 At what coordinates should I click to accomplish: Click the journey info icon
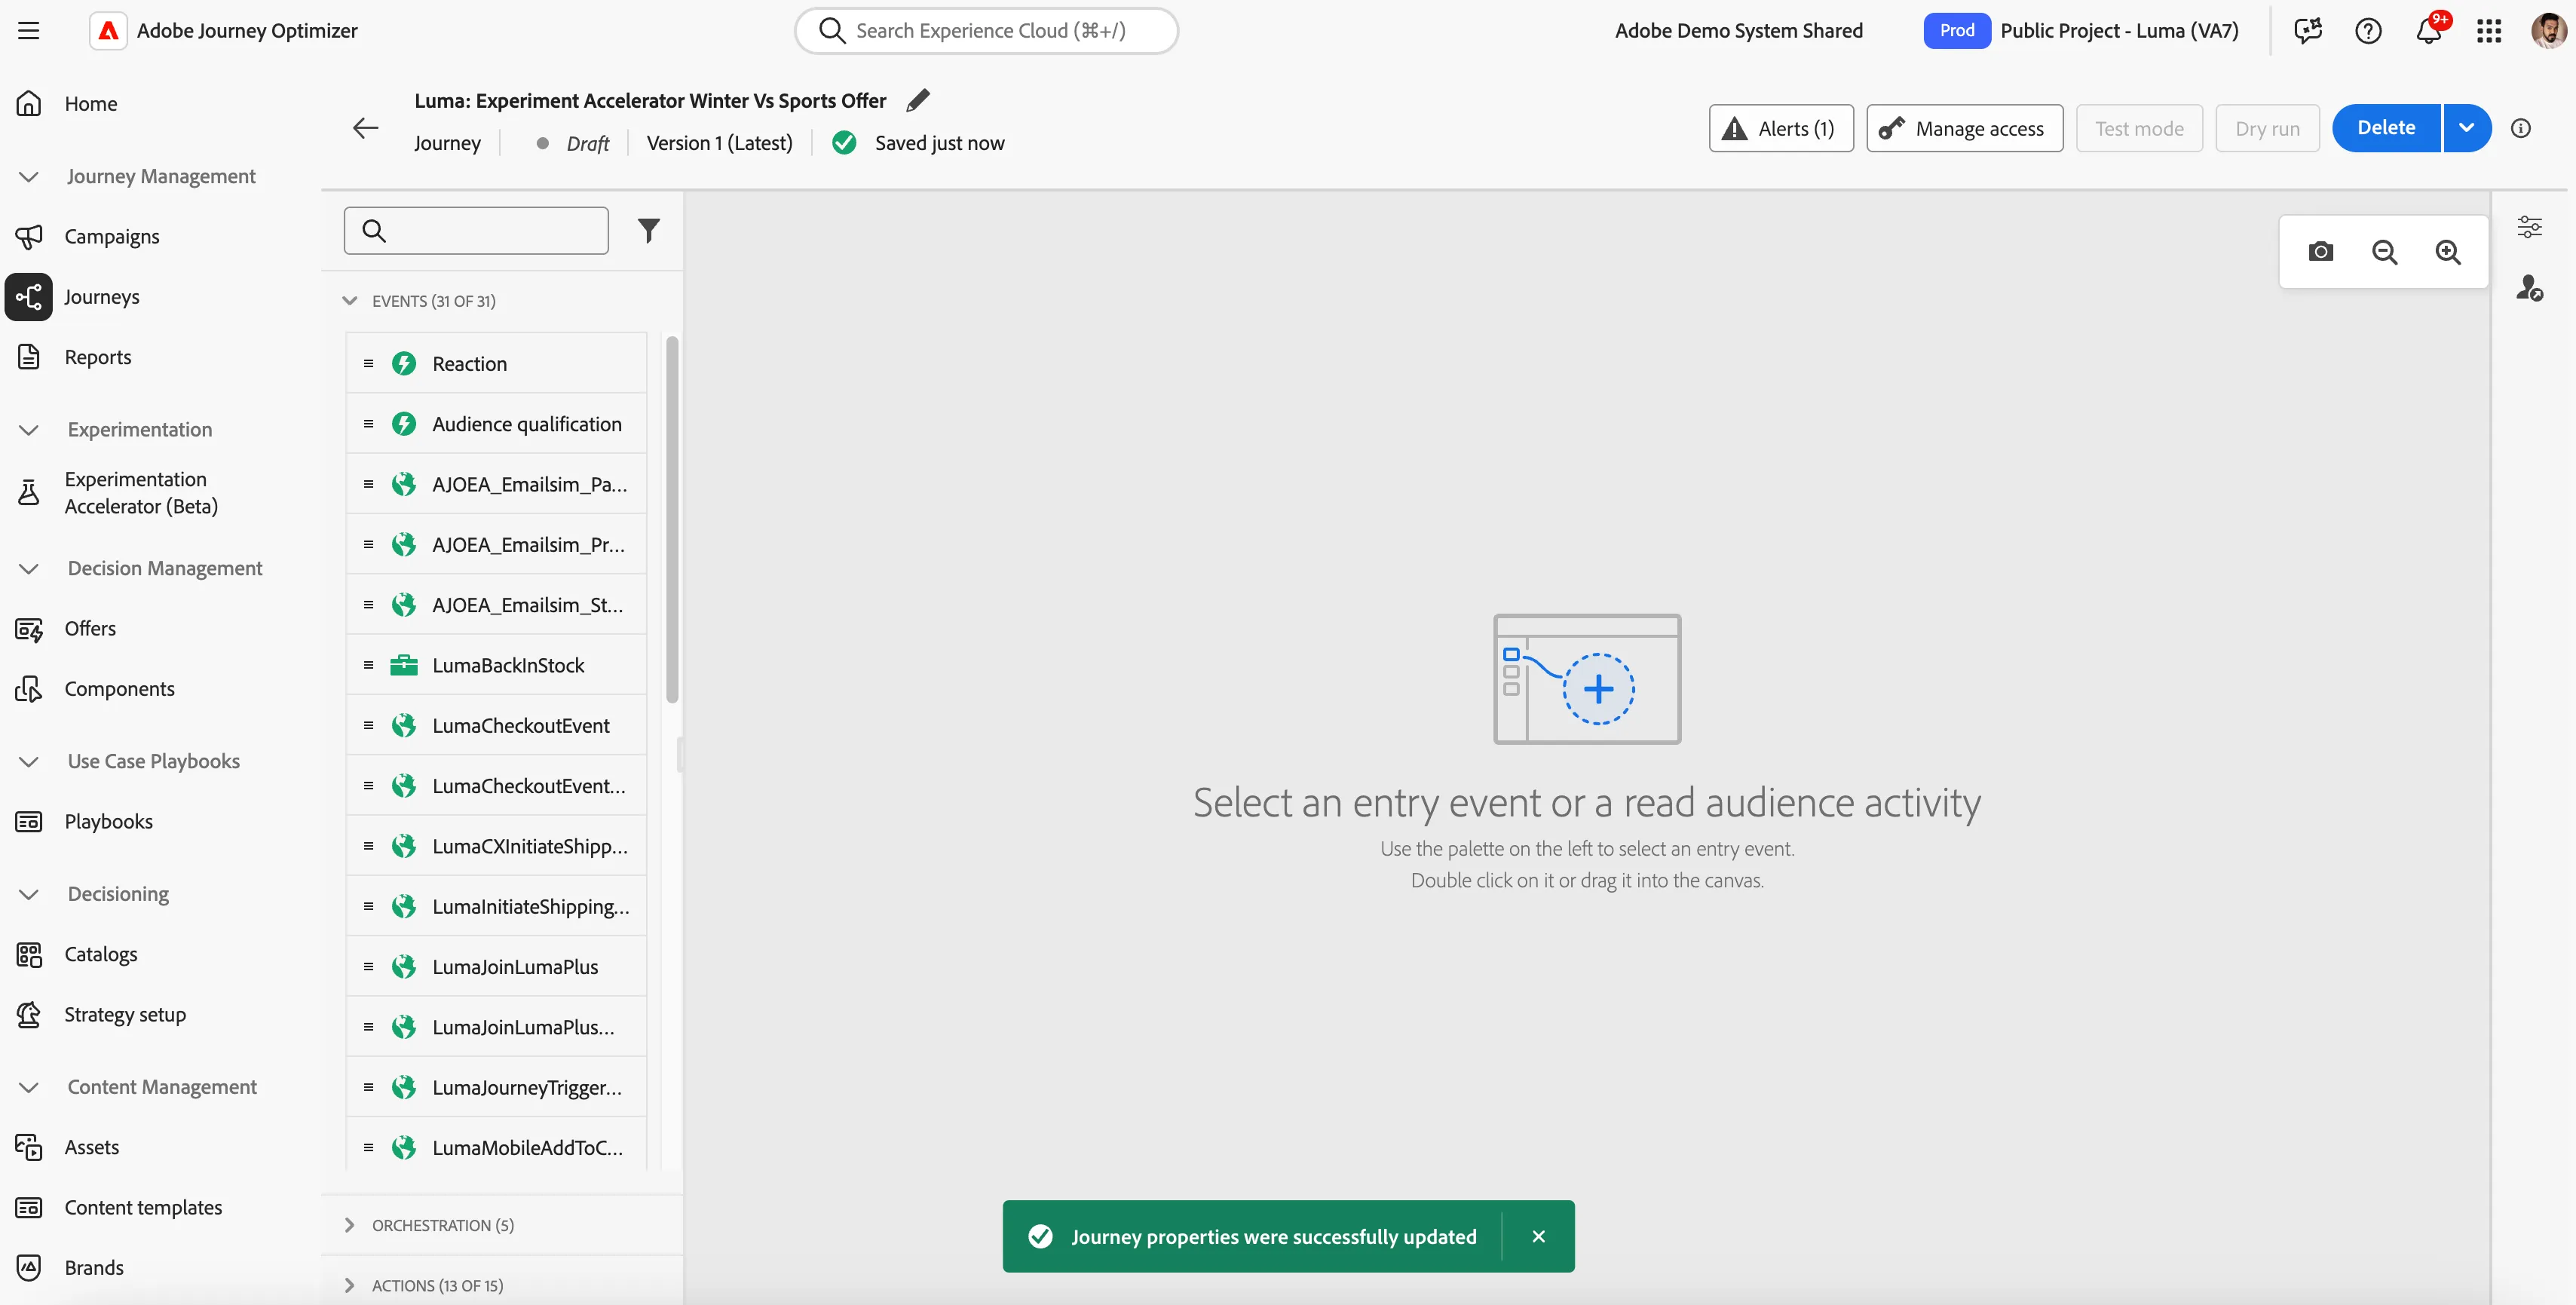point(2521,128)
